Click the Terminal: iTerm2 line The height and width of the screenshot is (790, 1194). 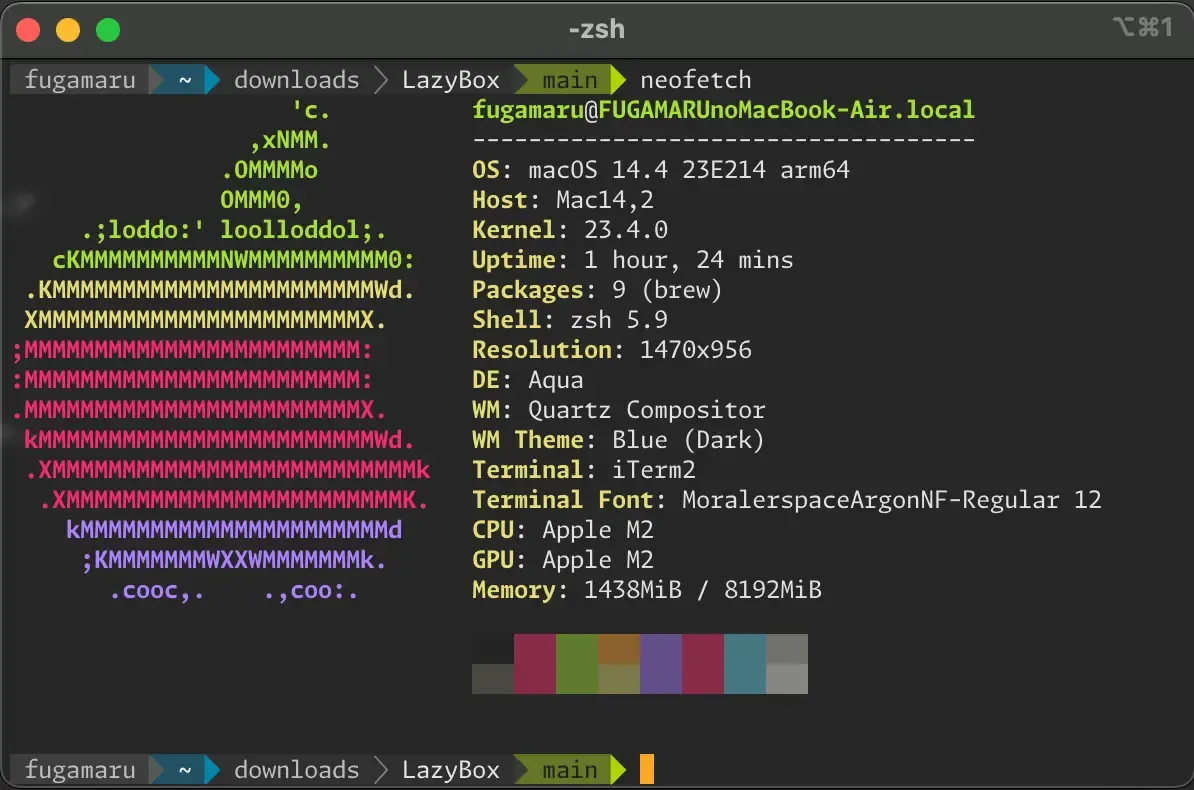(583, 470)
